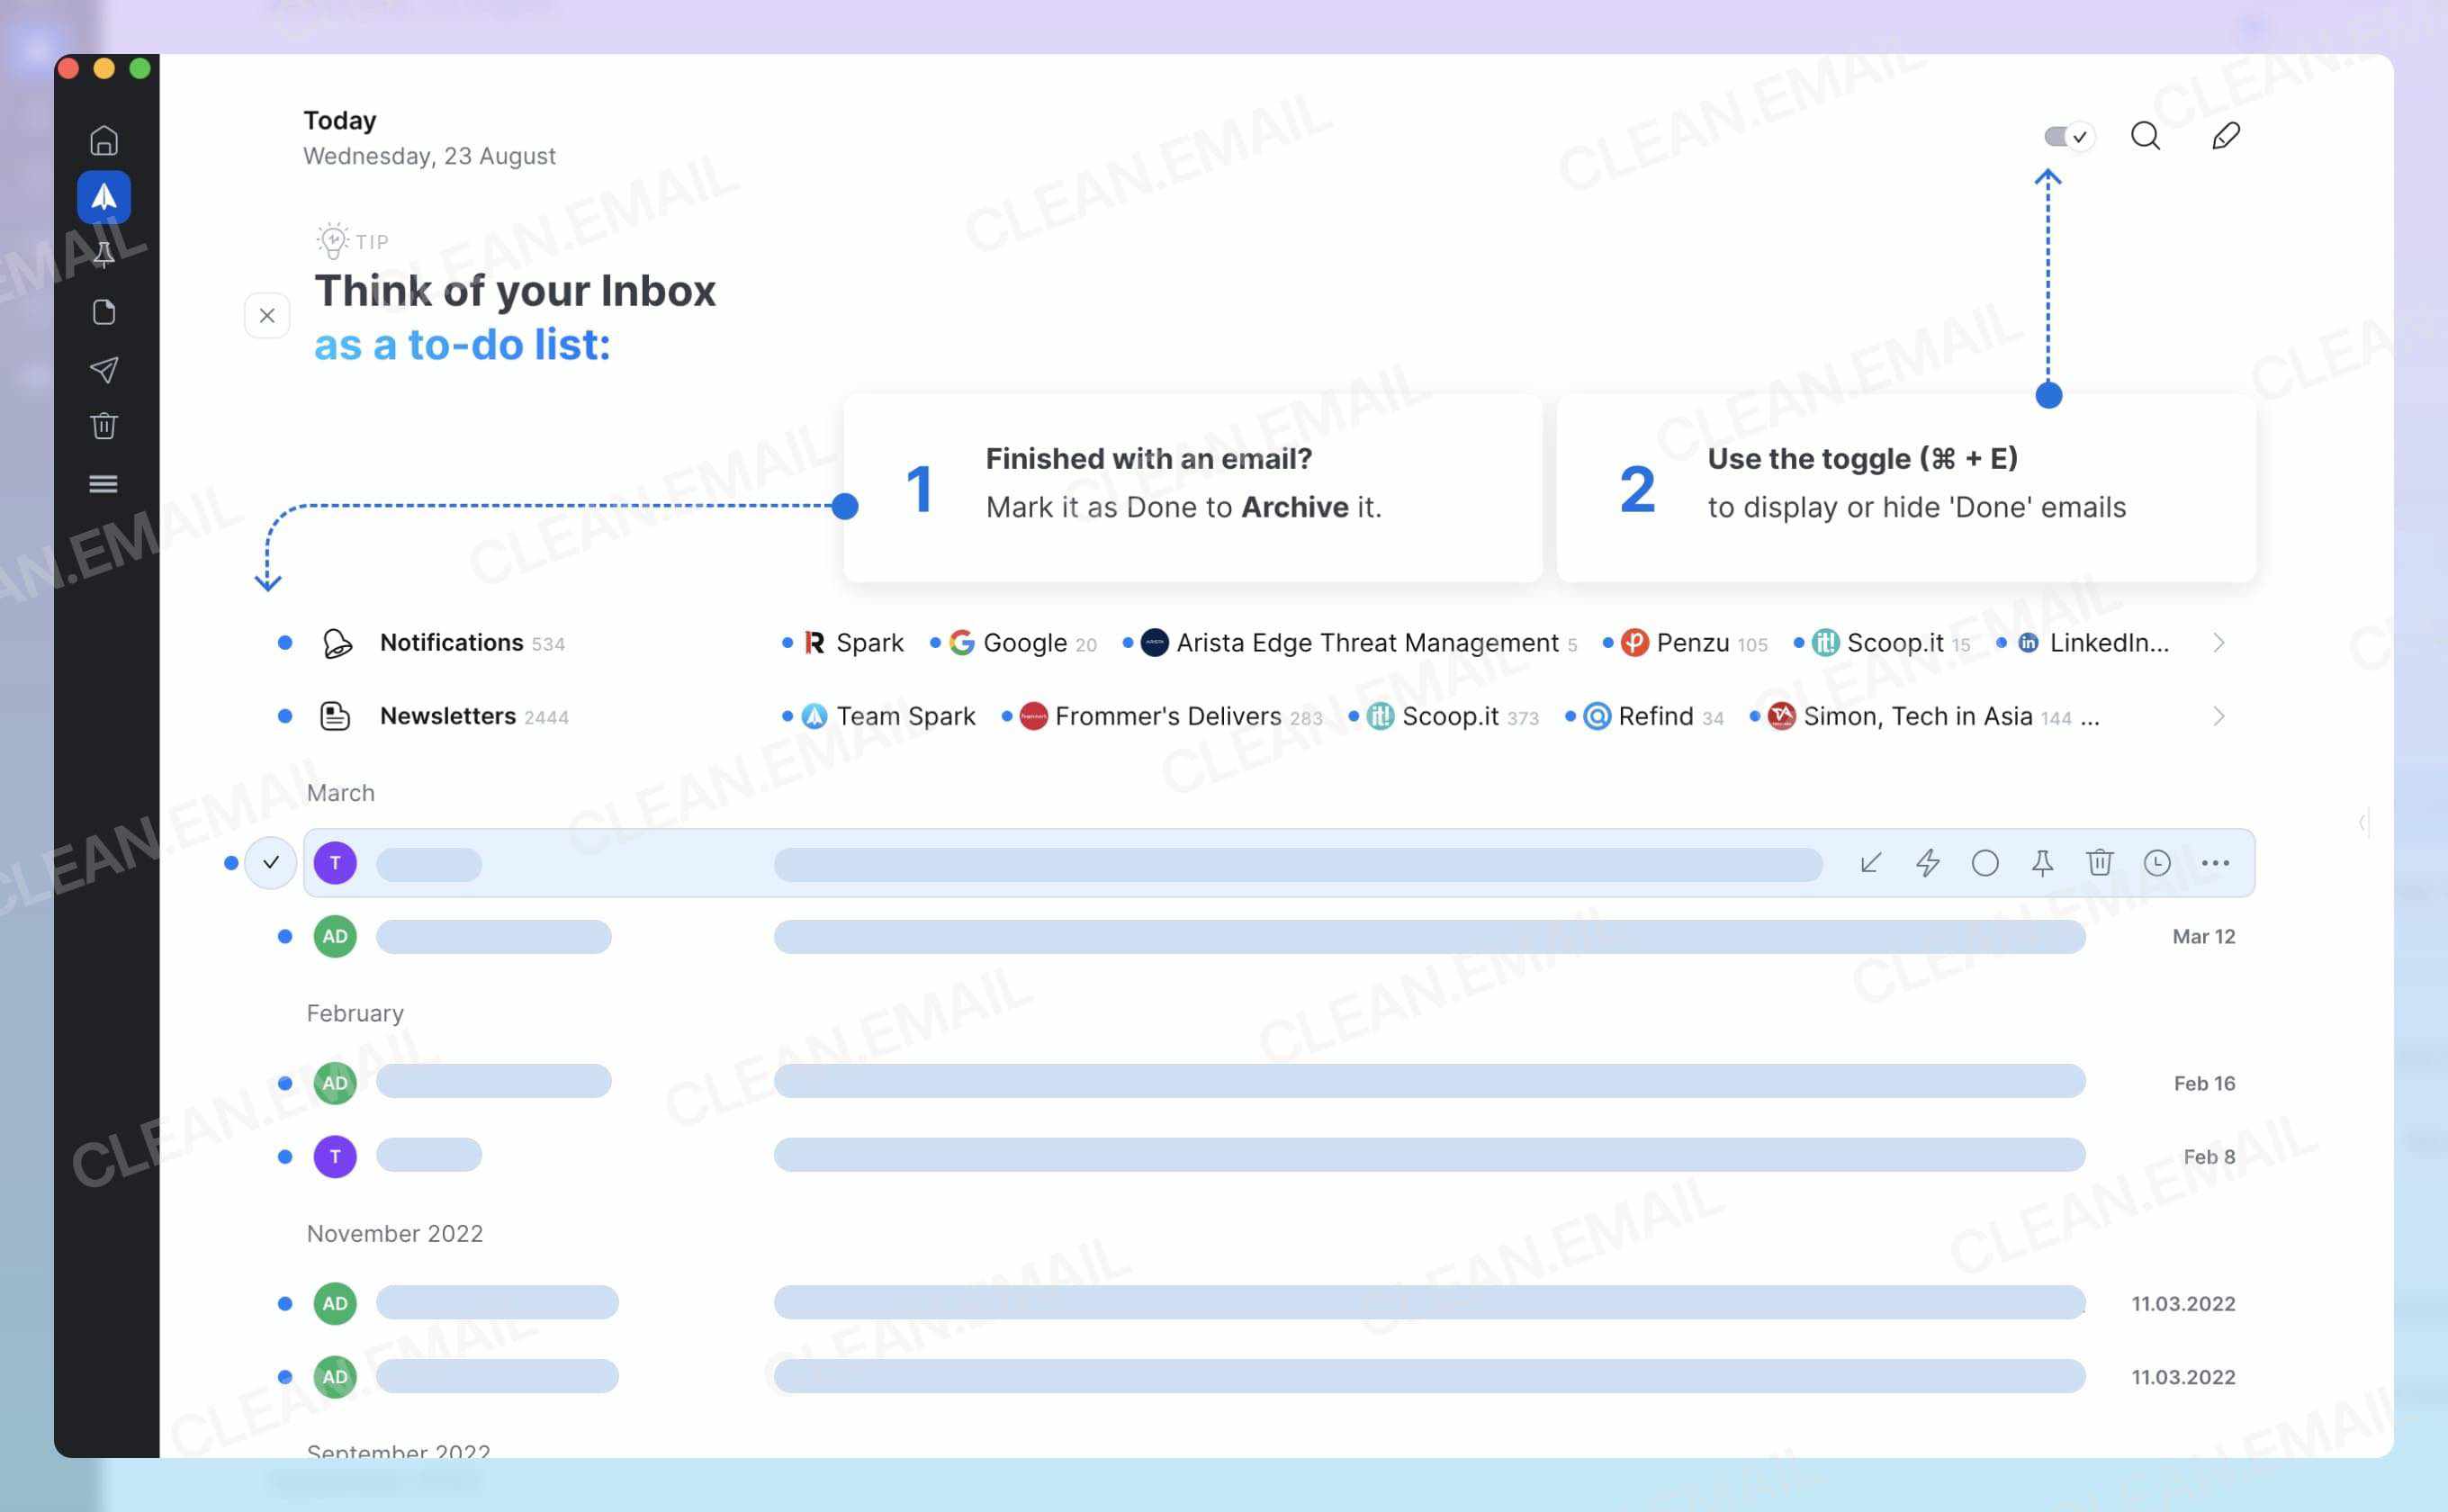Open Pinned emails from the sidebar
This screenshot has width=2448, height=1512.
(105, 254)
